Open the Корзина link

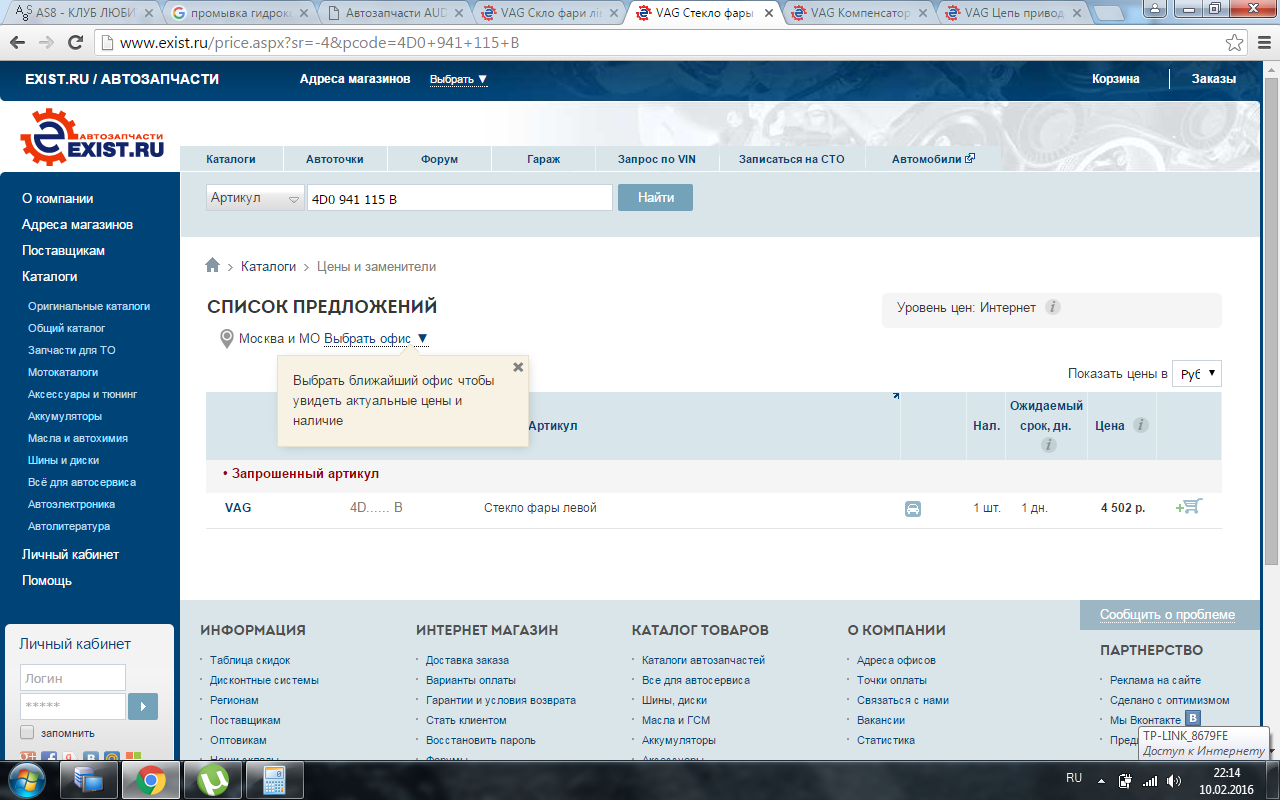[1115, 79]
